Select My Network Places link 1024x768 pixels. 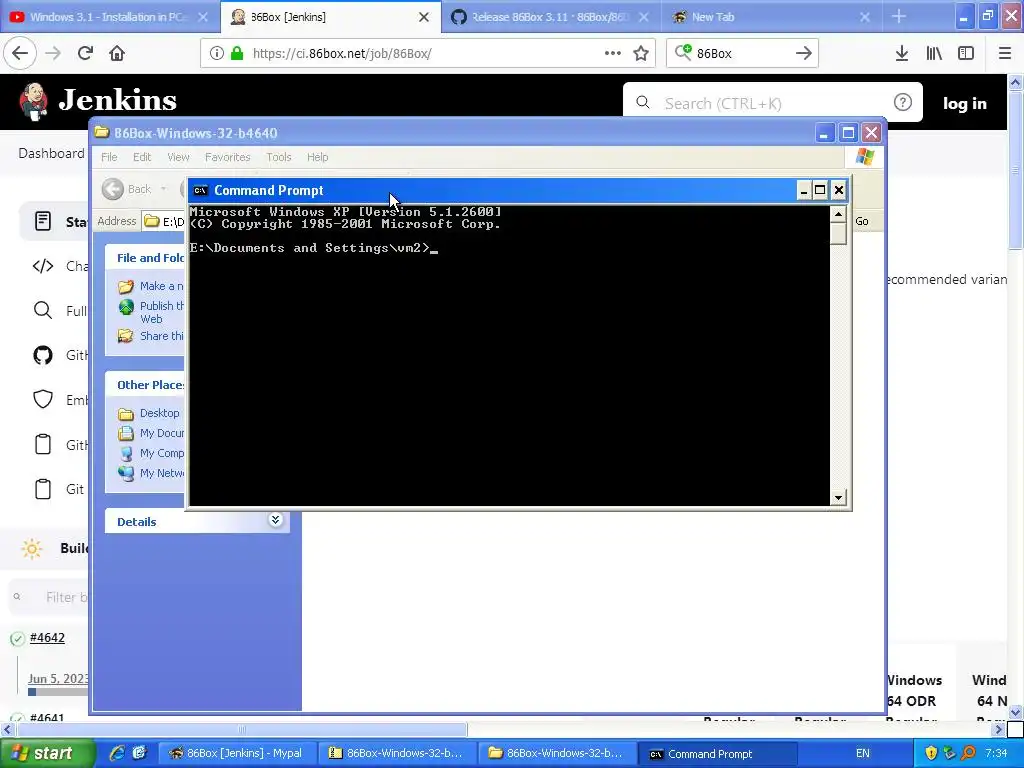click(161, 473)
